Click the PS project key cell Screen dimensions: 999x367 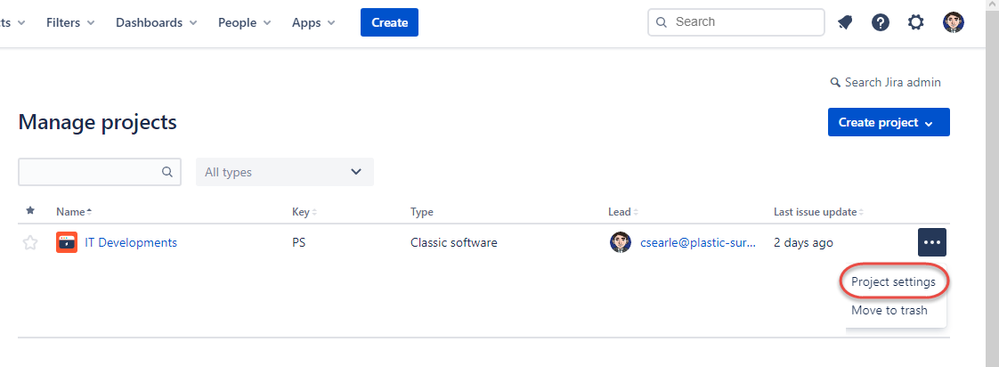tap(298, 243)
